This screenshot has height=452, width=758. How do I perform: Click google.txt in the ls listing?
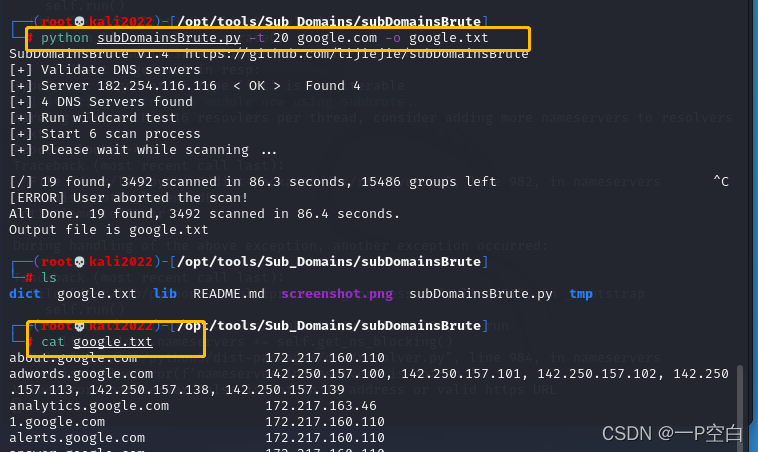97,293
